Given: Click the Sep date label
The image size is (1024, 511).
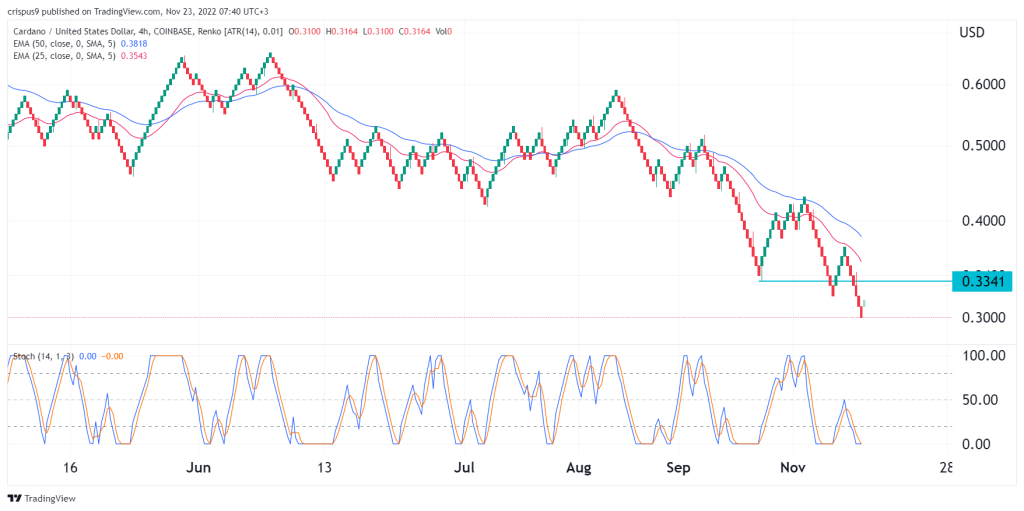Looking at the screenshot, I should tap(679, 468).
